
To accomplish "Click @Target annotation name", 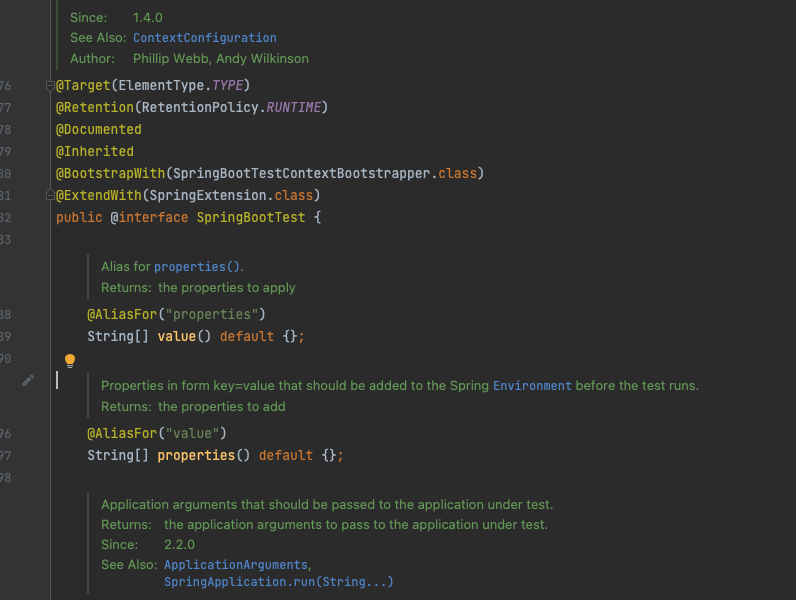I will 83,85.
